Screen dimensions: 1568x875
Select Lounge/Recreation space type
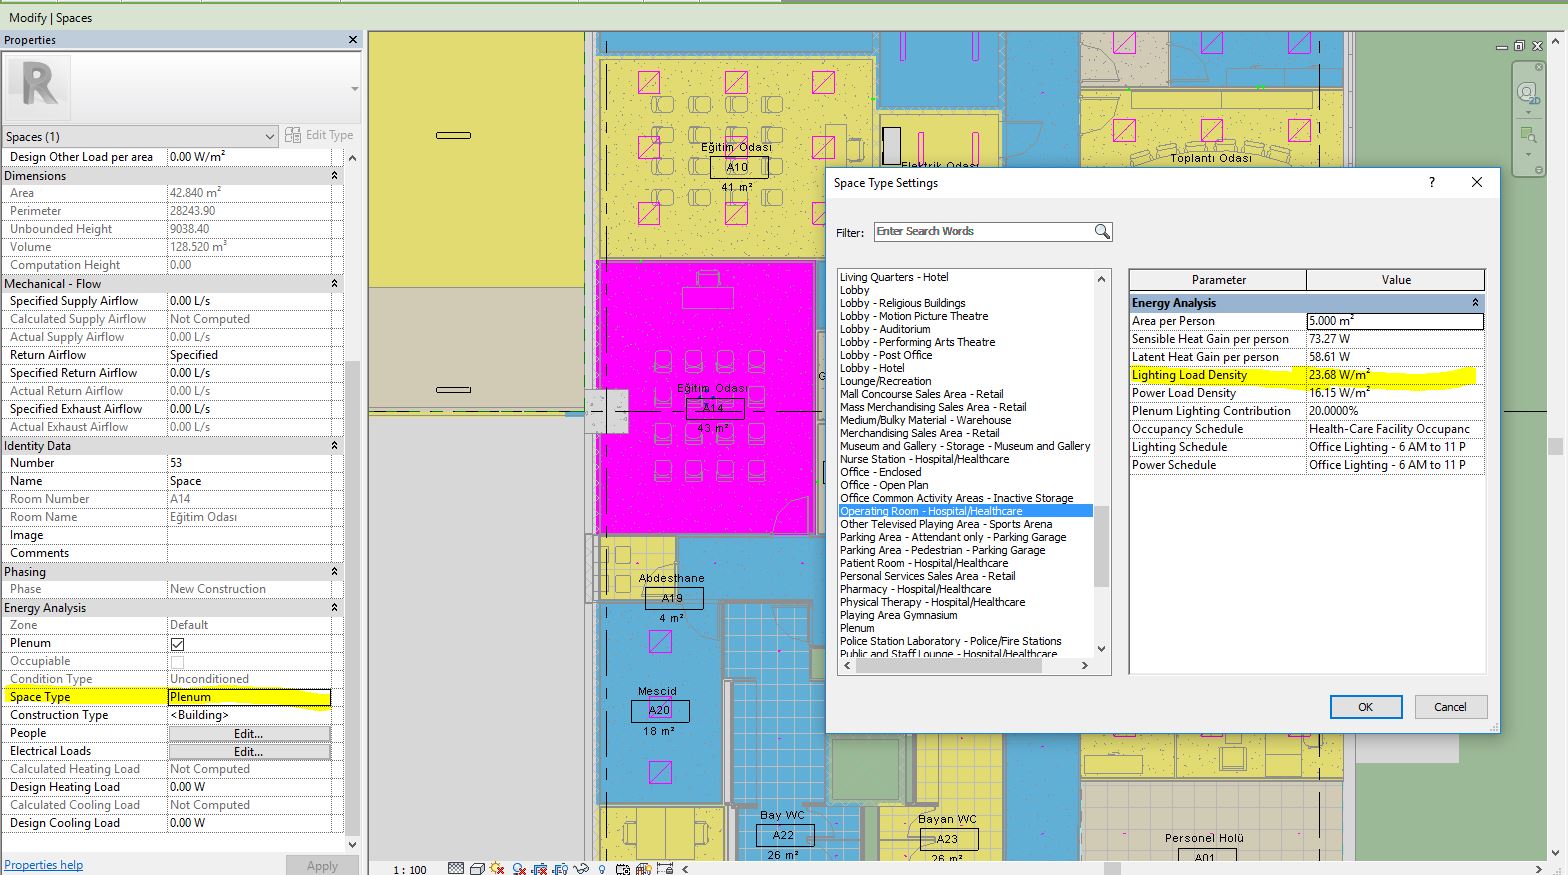(x=885, y=381)
